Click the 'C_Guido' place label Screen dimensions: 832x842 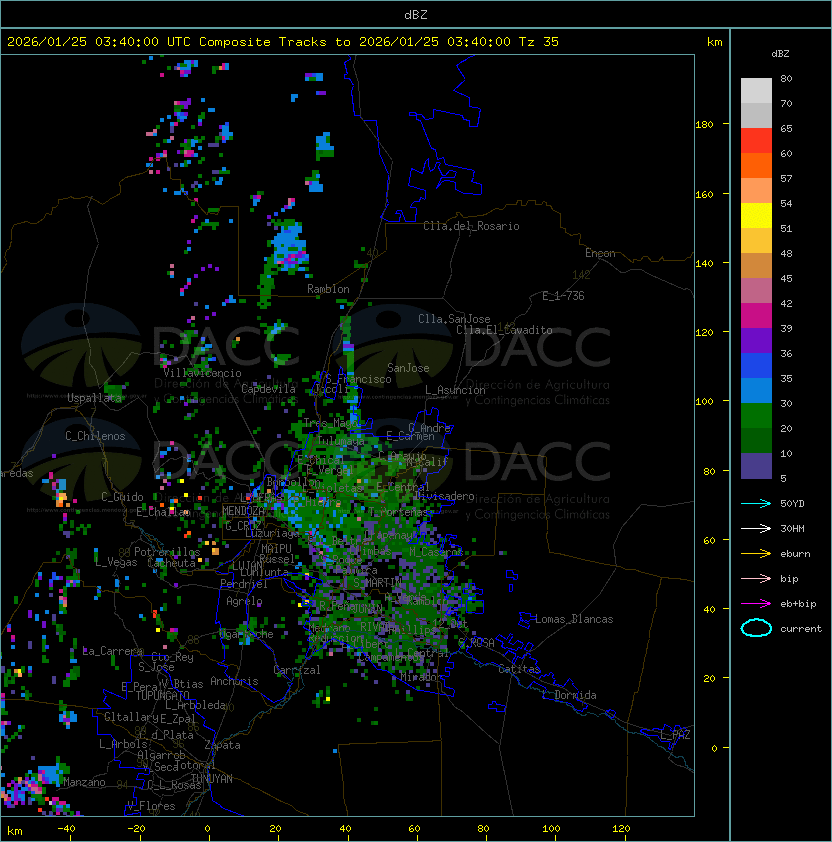point(122,497)
